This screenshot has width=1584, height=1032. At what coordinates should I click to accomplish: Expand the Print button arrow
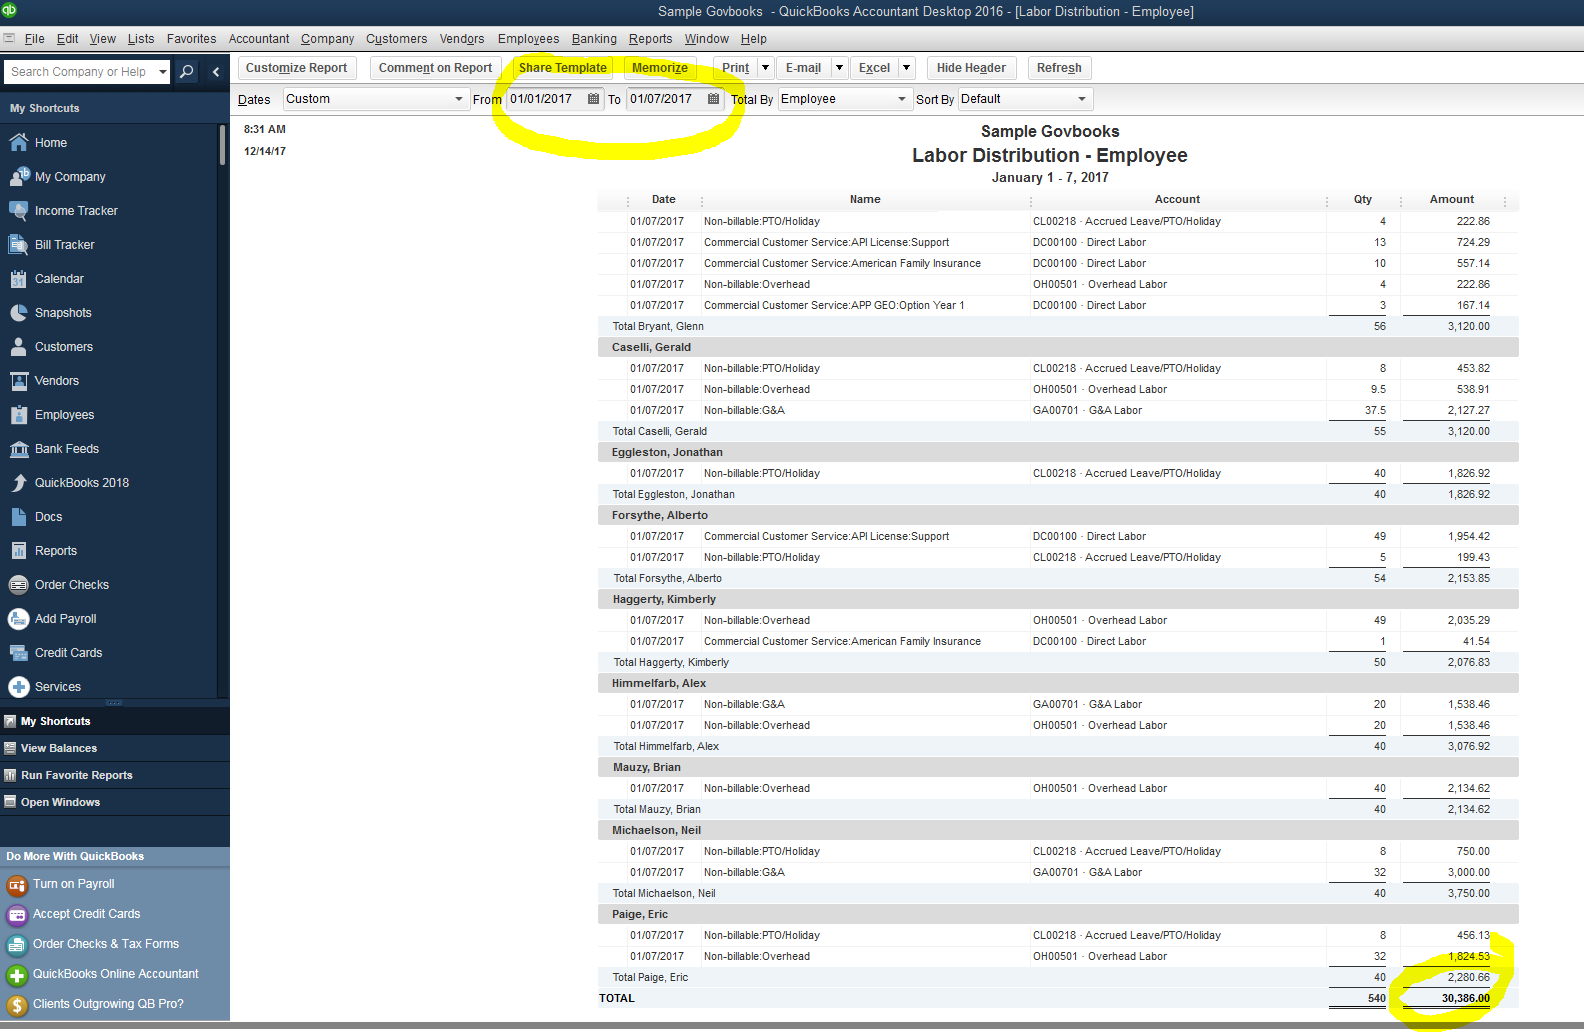(765, 68)
